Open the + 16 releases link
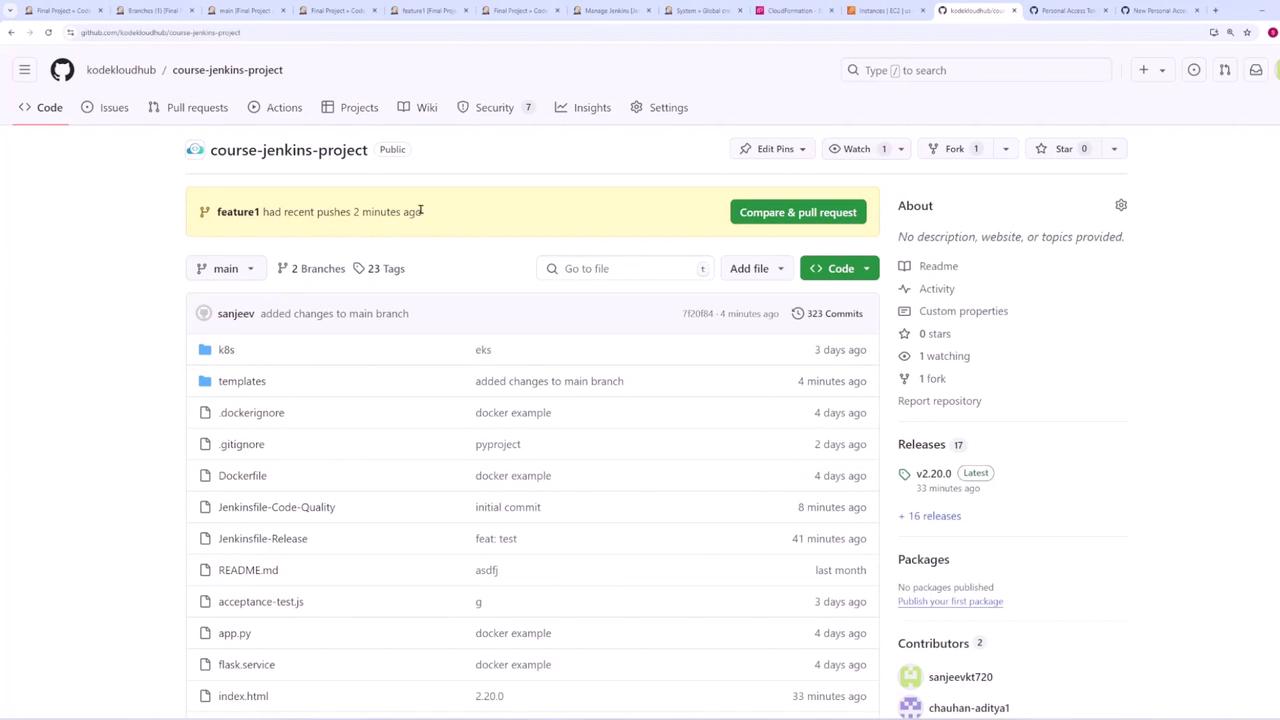 pos(930,516)
